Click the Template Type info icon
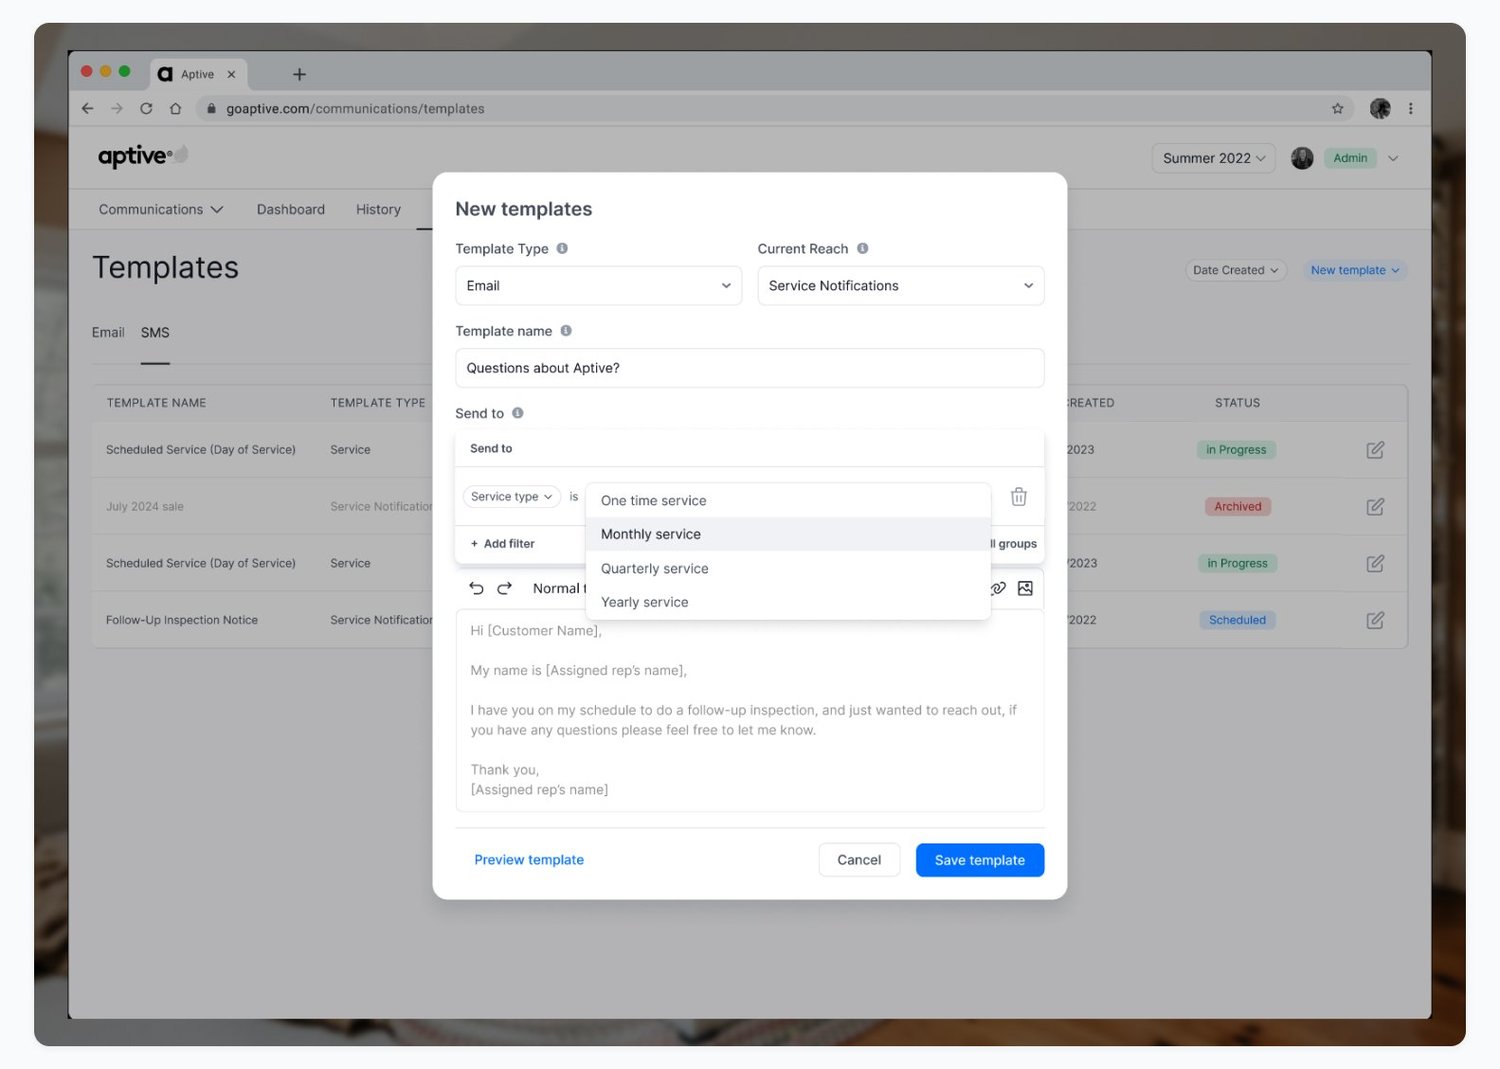 tap(562, 248)
